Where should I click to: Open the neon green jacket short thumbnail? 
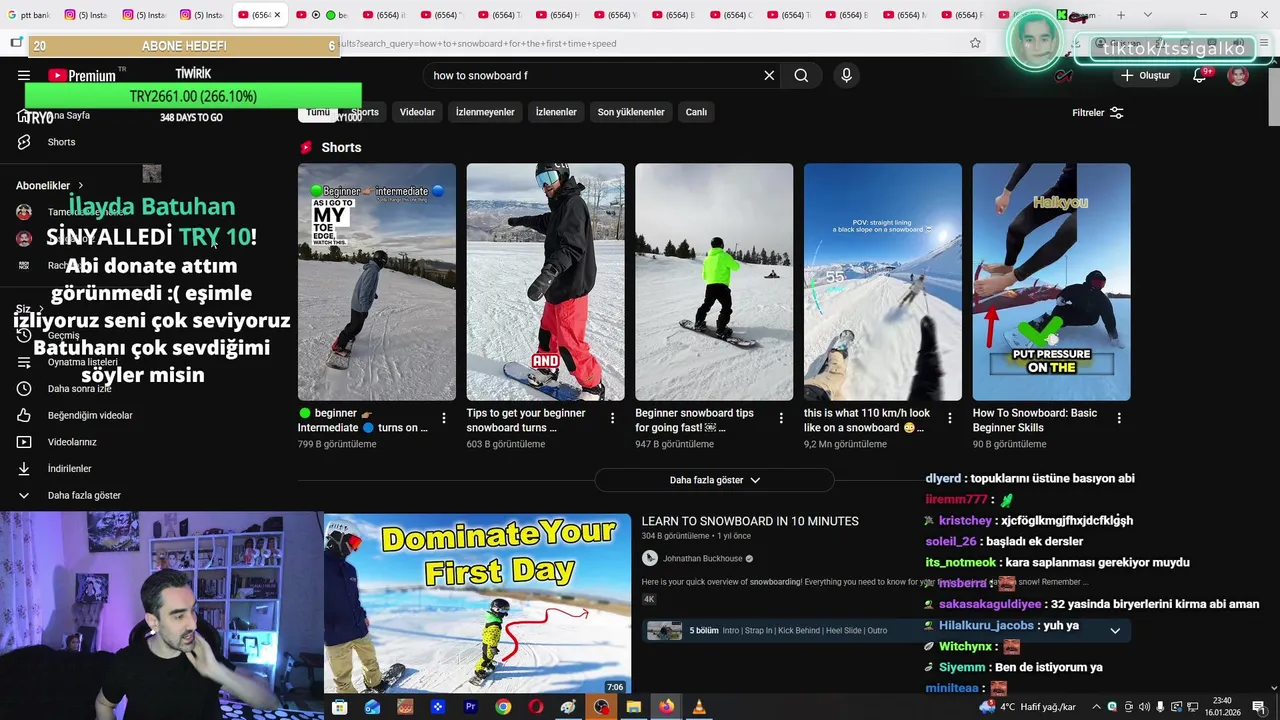[x=714, y=282]
